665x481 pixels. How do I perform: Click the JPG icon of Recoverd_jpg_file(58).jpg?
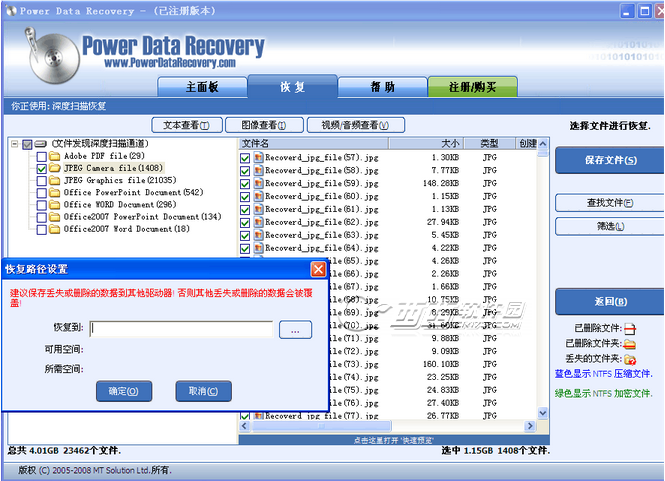click(x=258, y=170)
